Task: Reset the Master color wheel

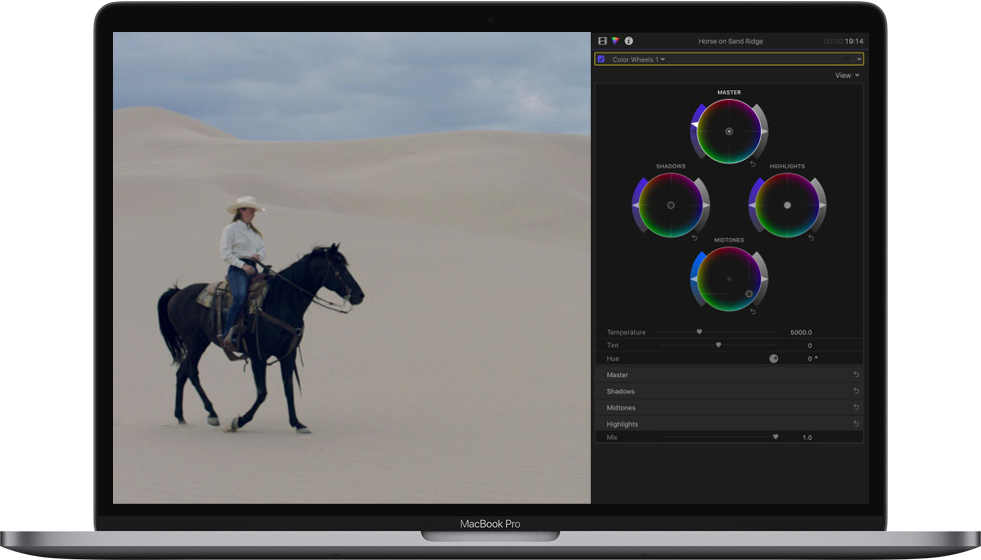Action: tap(753, 164)
